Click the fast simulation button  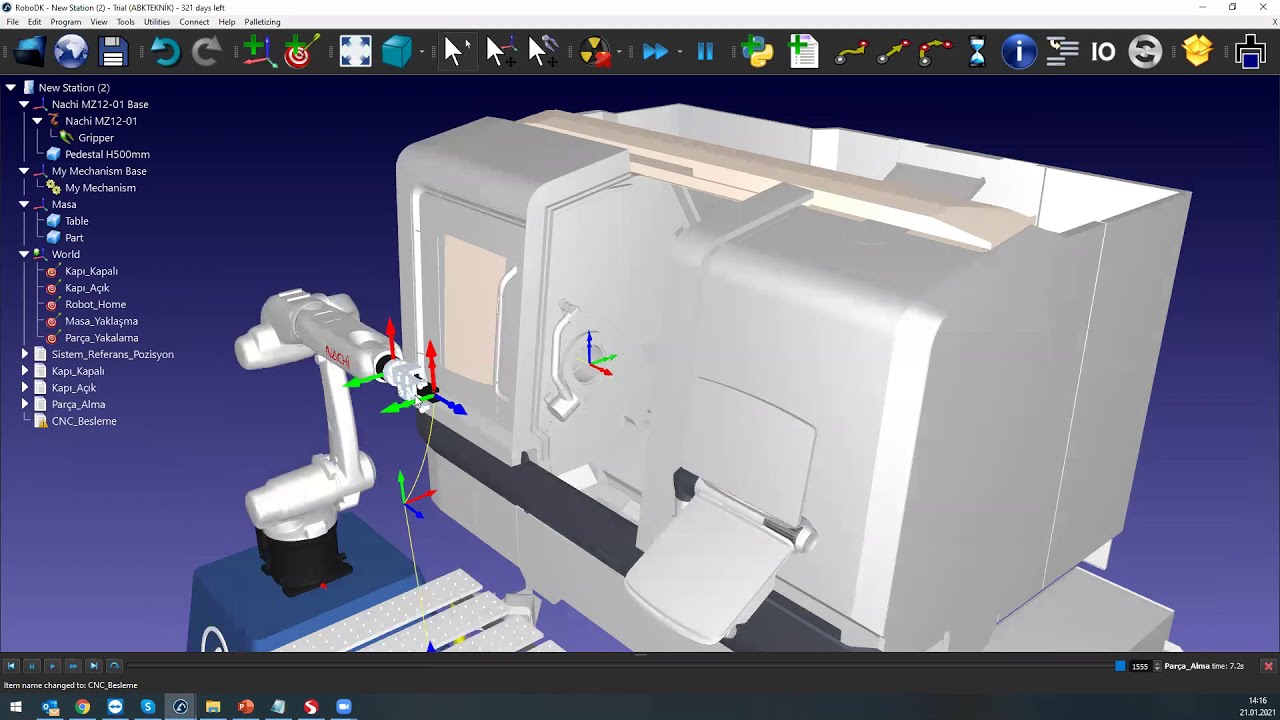click(x=655, y=51)
